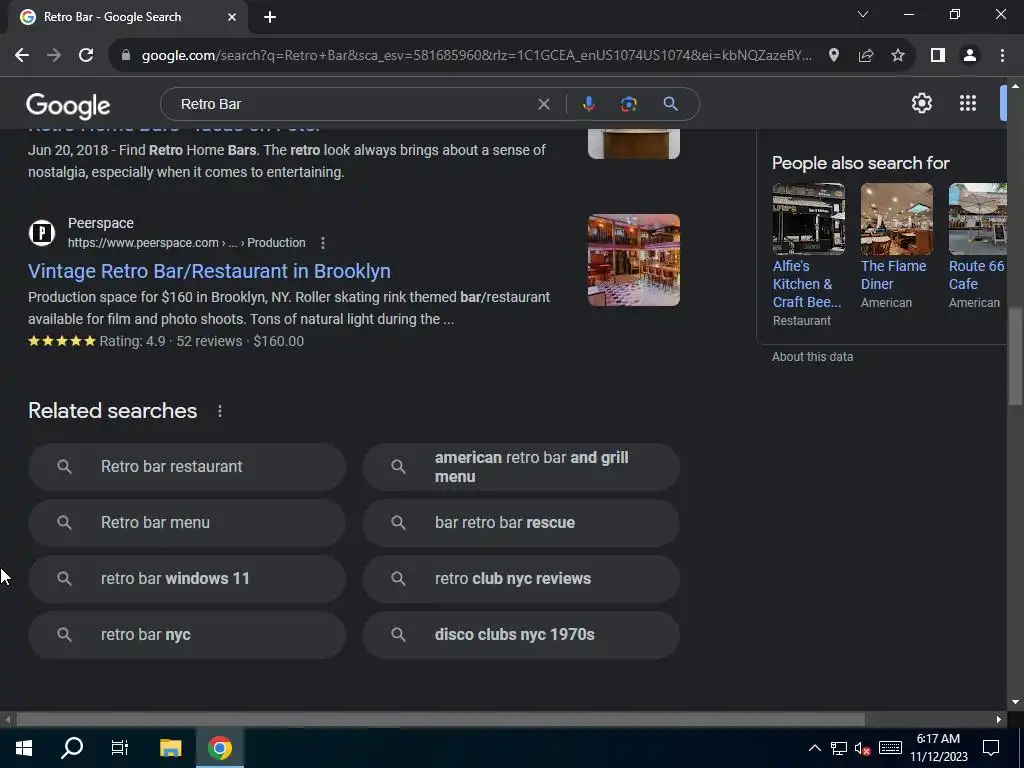
Task: Search for bar retro bar rescue
Action: [x=521, y=522]
